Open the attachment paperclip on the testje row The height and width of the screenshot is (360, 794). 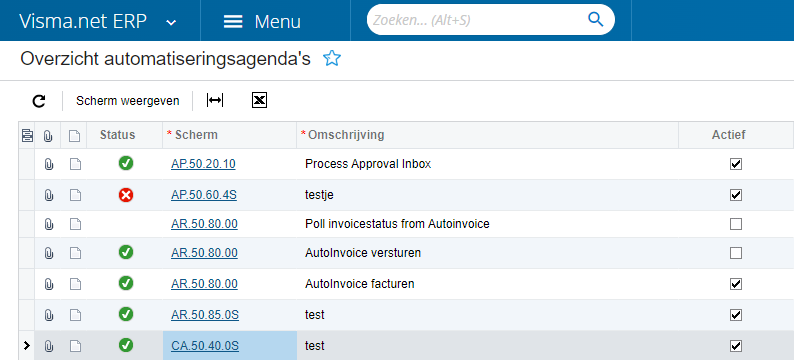[x=49, y=195]
